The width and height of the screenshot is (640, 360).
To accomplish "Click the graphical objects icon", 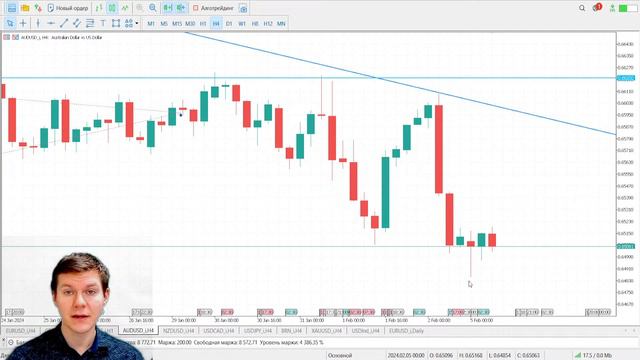I will [129, 23].
